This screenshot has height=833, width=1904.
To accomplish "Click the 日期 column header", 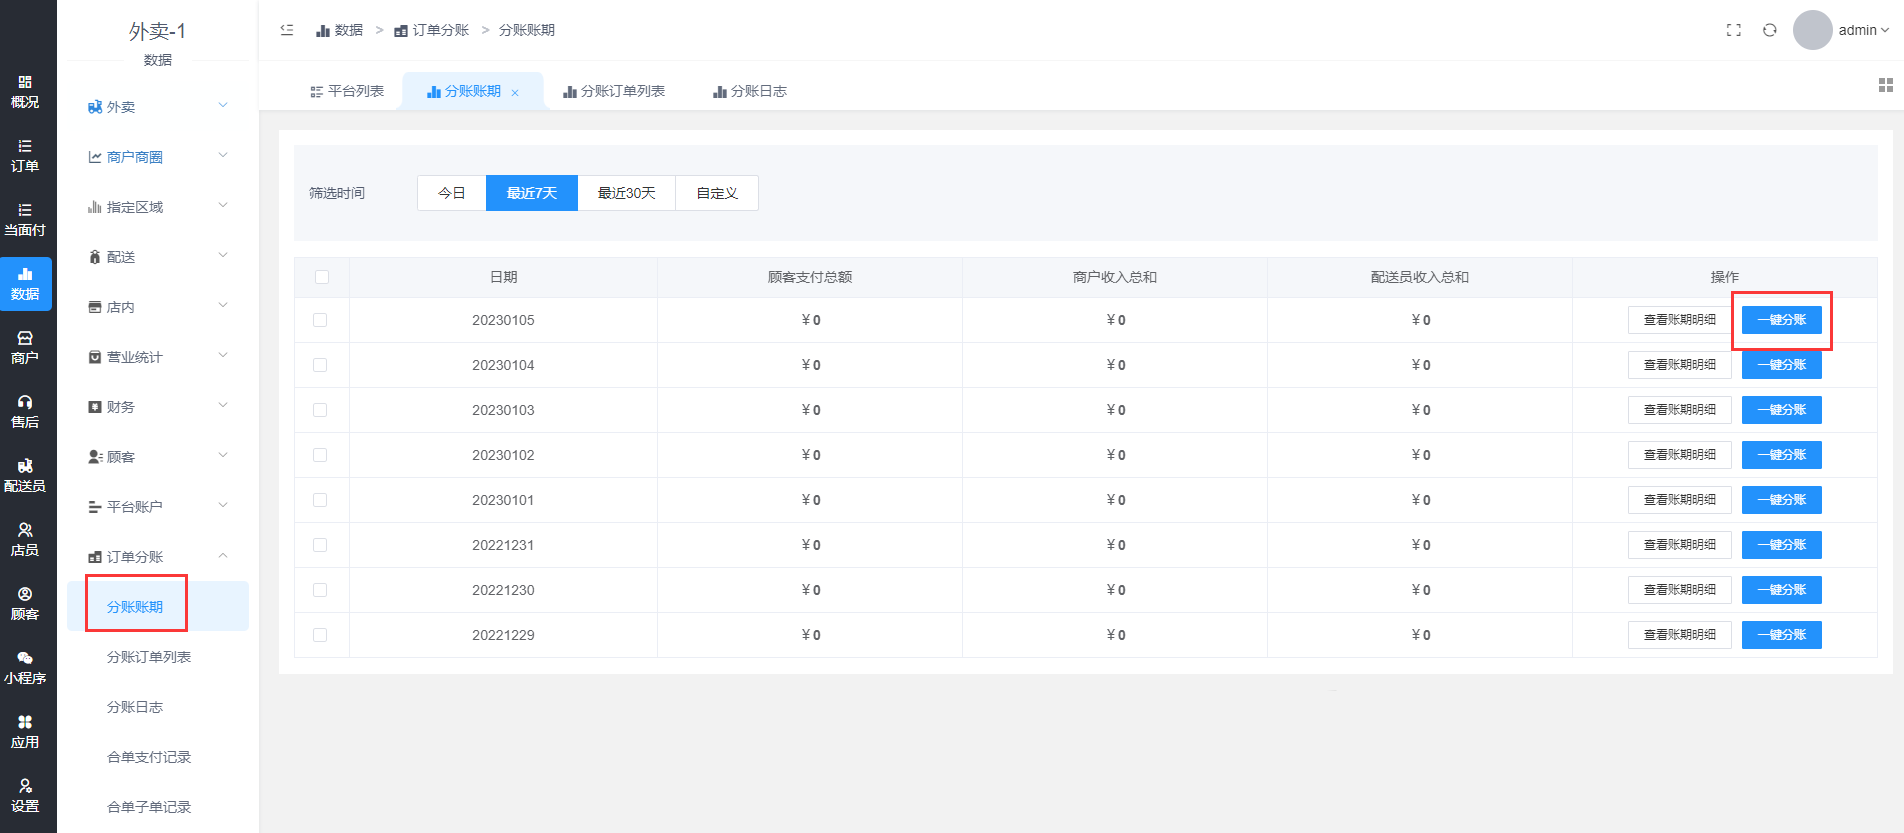I will [504, 277].
